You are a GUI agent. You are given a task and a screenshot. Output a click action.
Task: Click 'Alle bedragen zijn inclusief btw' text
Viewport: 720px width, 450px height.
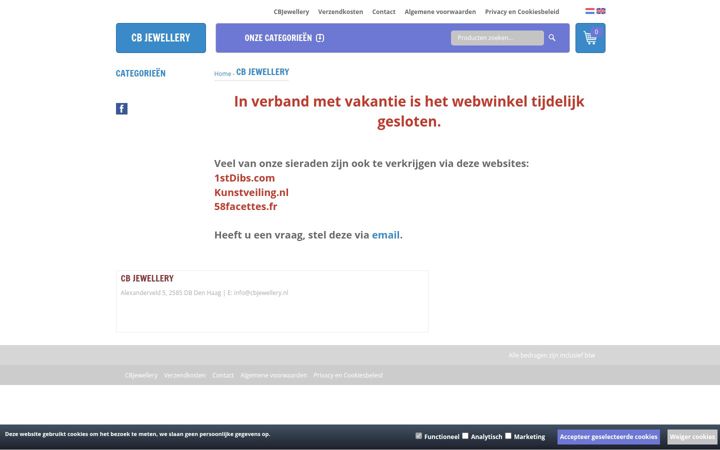coord(551,355)
